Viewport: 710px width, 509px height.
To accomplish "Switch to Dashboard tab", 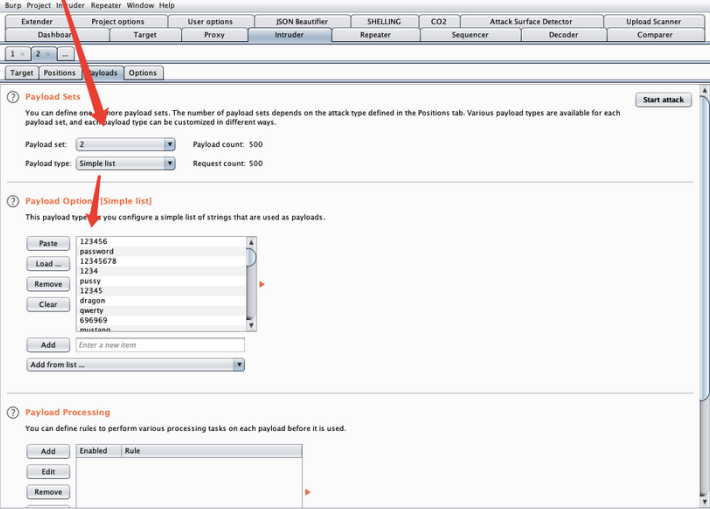I will (55, 35).
